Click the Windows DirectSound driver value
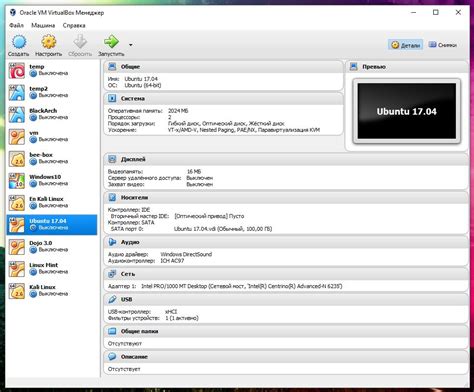This screenshot has height=392, width=474. coord(186,254)
